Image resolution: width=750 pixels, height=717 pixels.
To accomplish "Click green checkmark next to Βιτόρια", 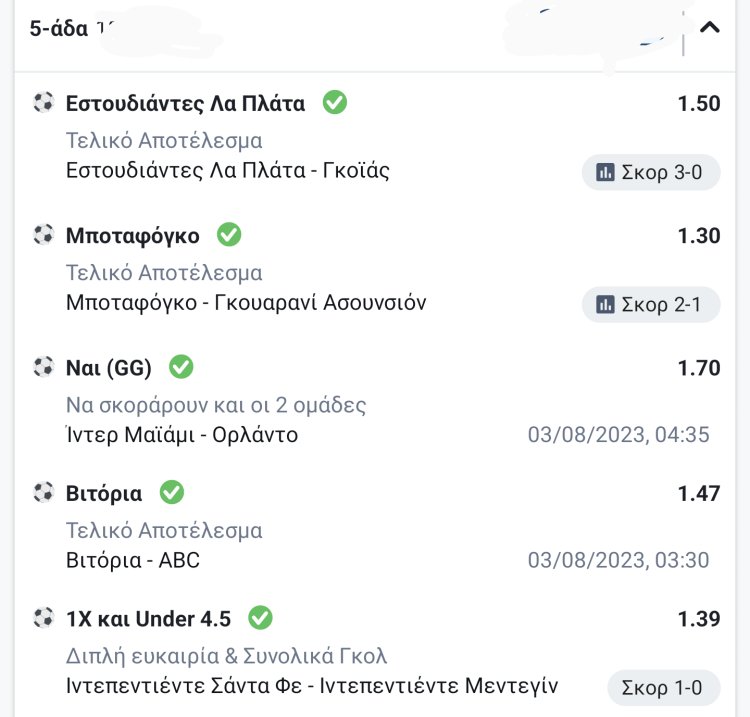I will pos(172,492).
